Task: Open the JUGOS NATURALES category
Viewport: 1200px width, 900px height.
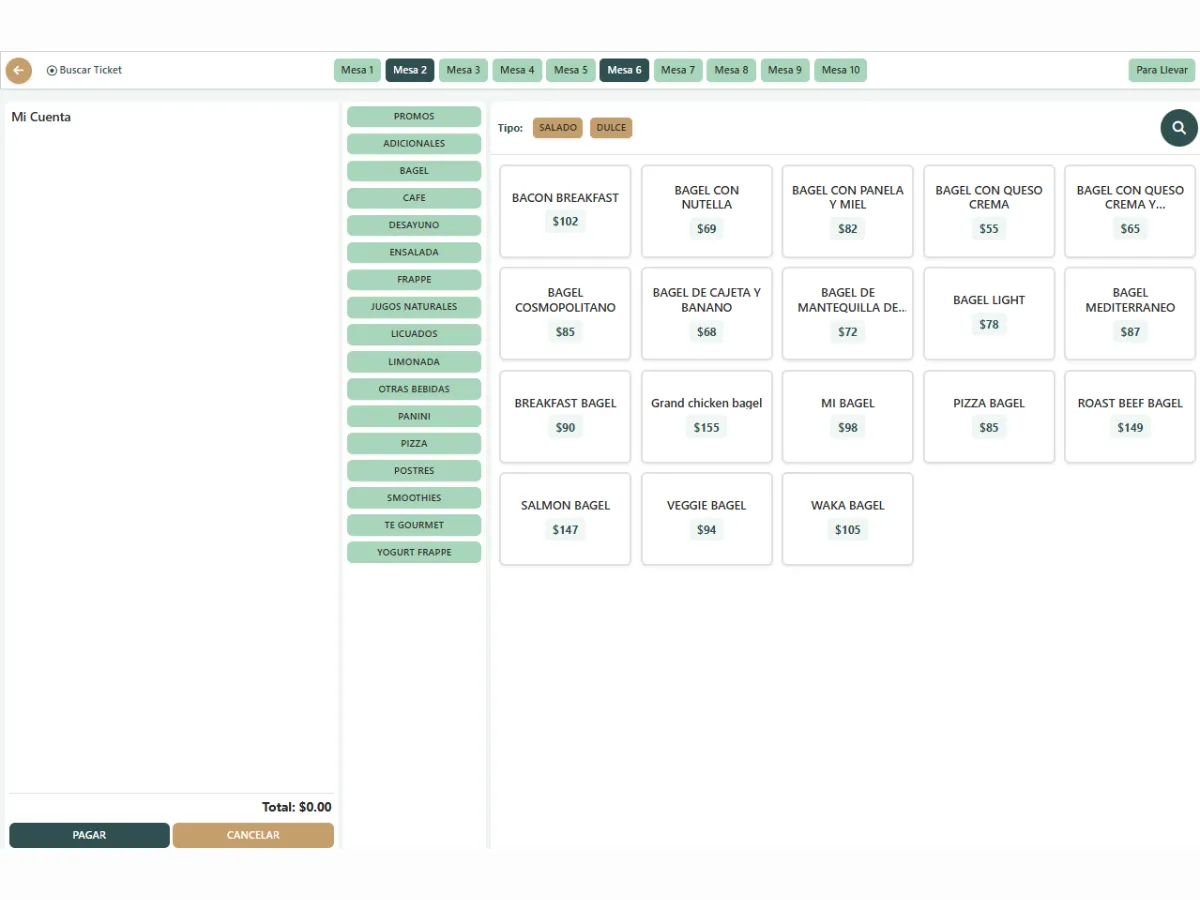Action: pos(414,307)
